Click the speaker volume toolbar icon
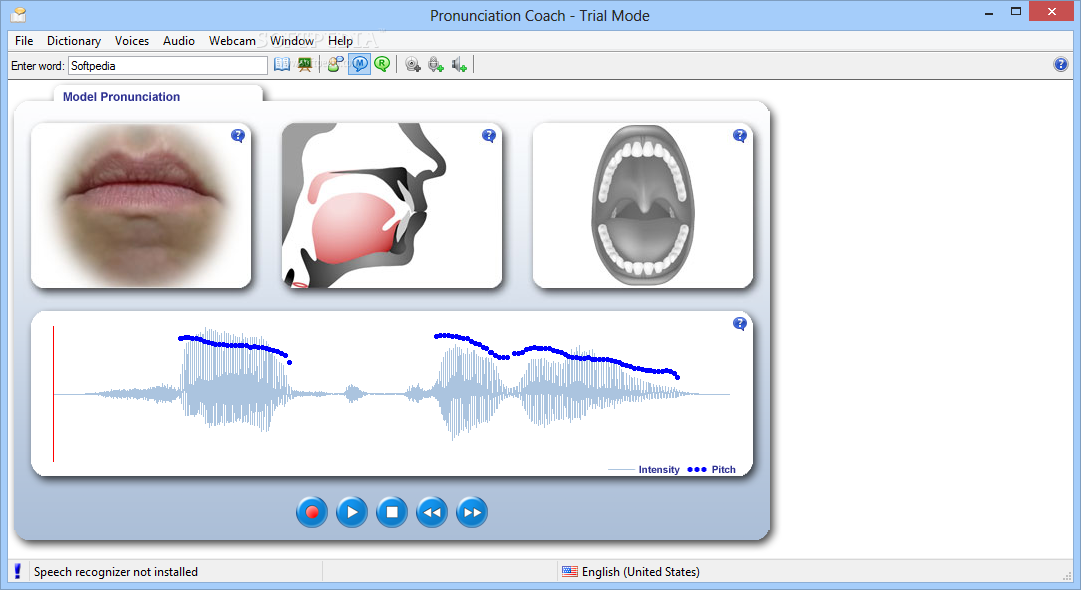Viewport: 1081px width, 590px height. [x=459, y=65]
